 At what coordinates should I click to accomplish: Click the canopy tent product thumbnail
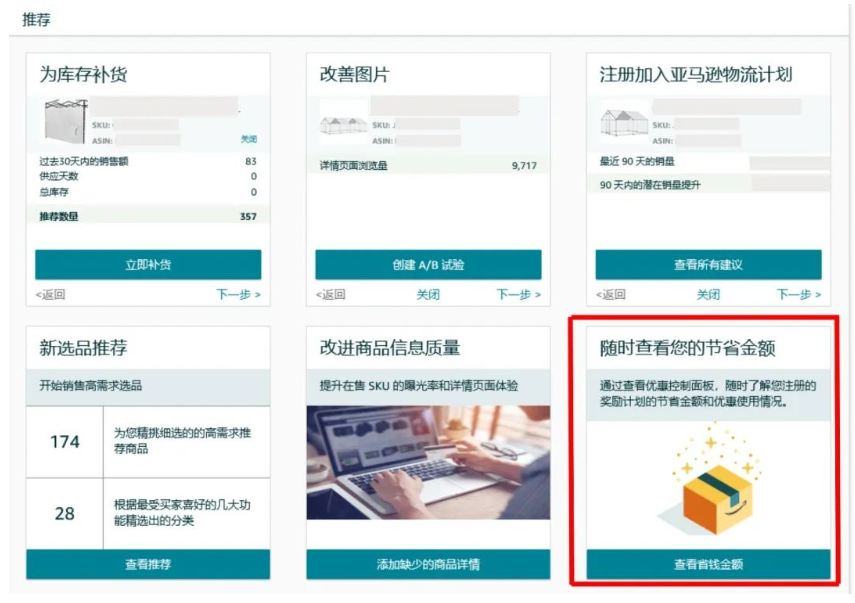pyautogui.click(x=65, y=121)
